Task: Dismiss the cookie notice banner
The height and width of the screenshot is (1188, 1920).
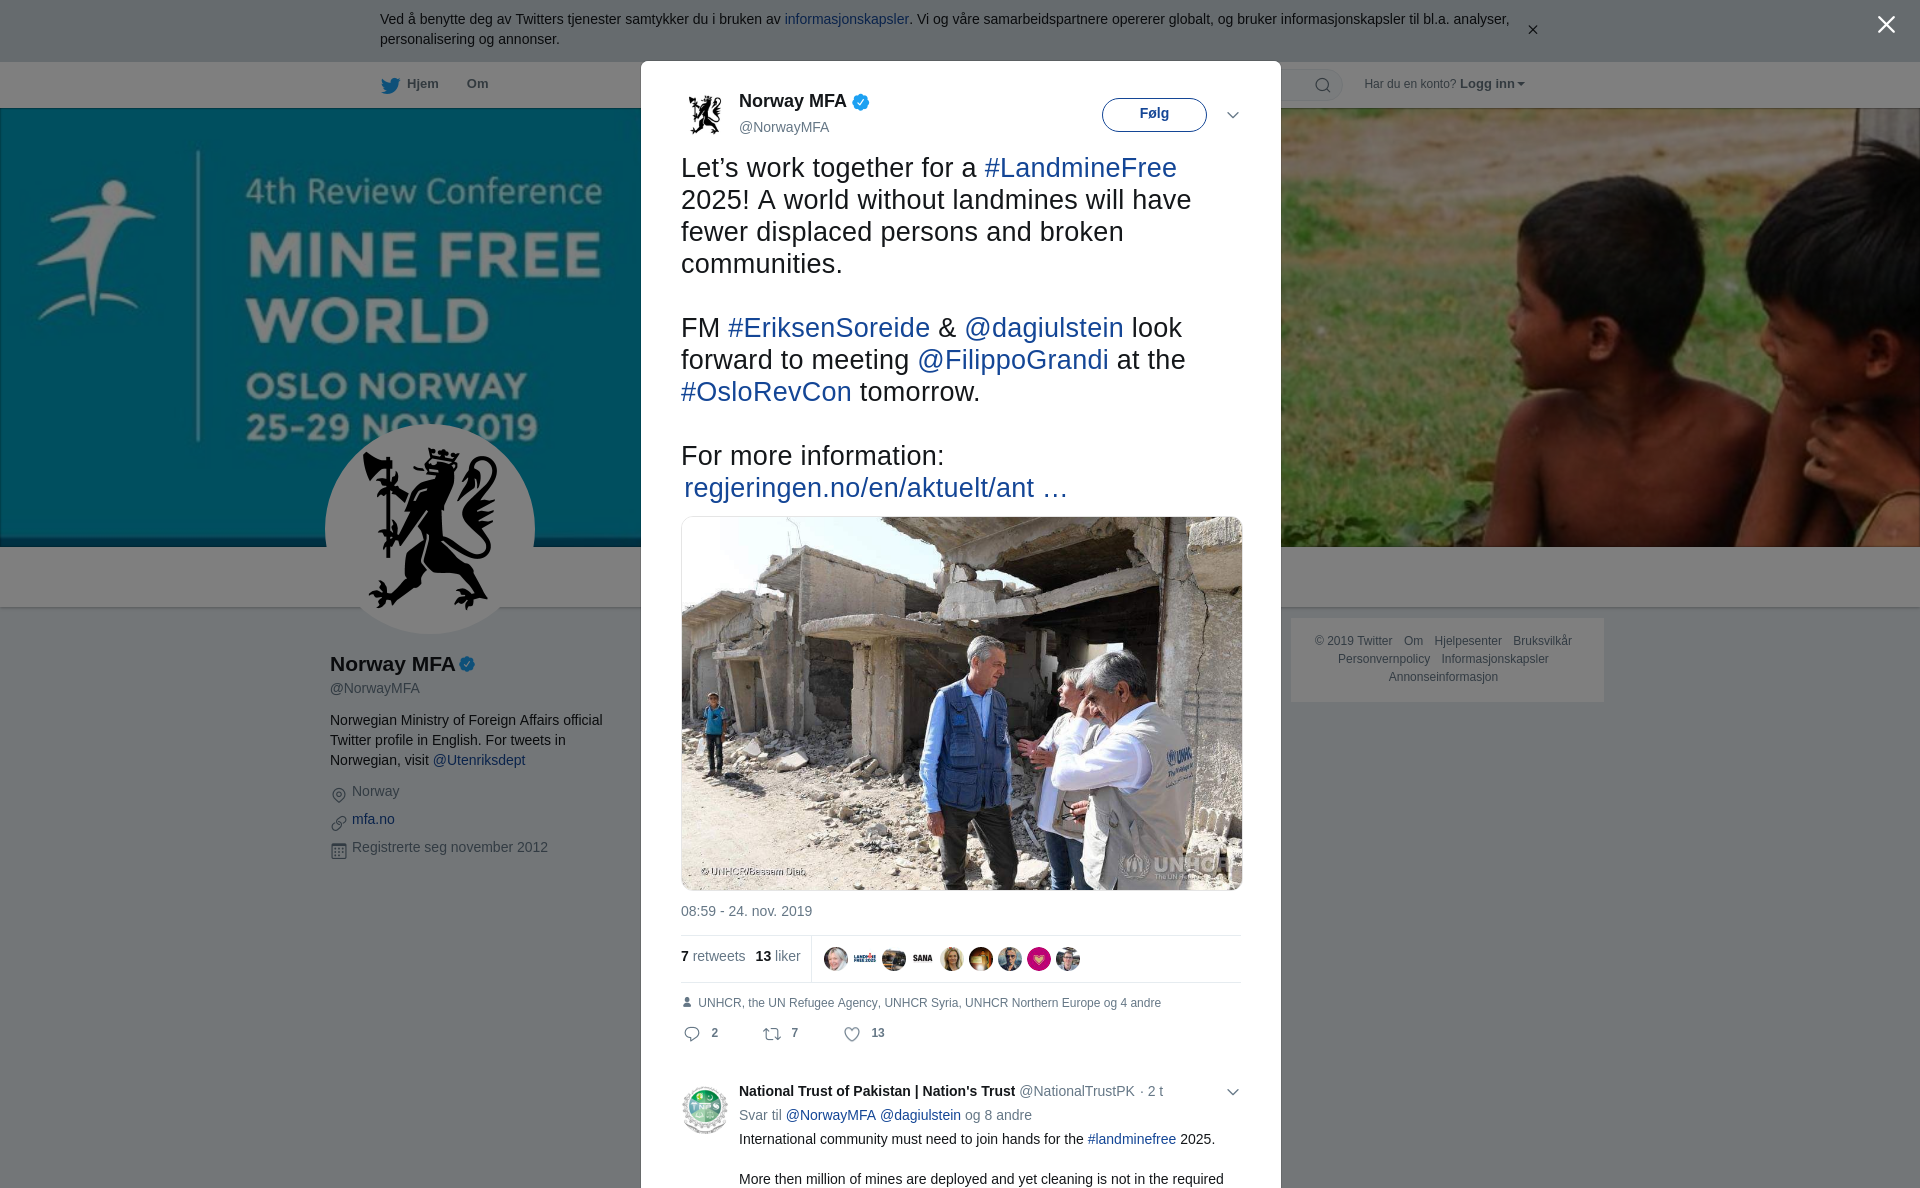Action: (1532, 30)
